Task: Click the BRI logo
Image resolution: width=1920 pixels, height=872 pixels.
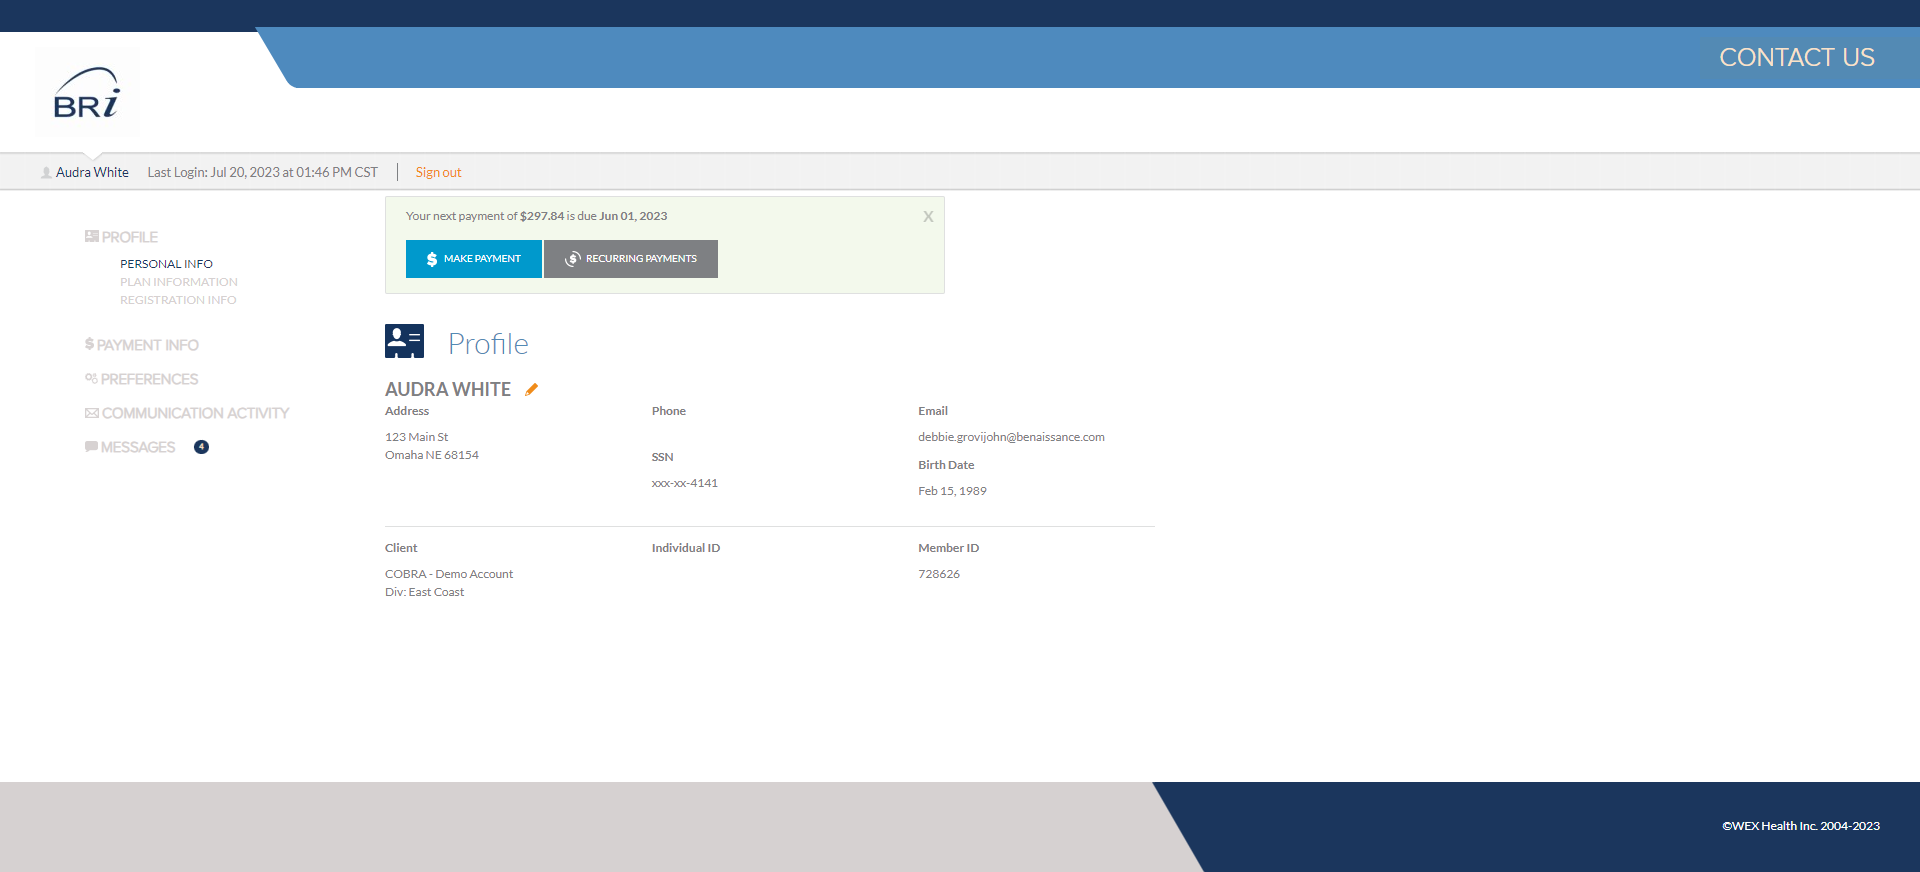Action: point(87,93)
